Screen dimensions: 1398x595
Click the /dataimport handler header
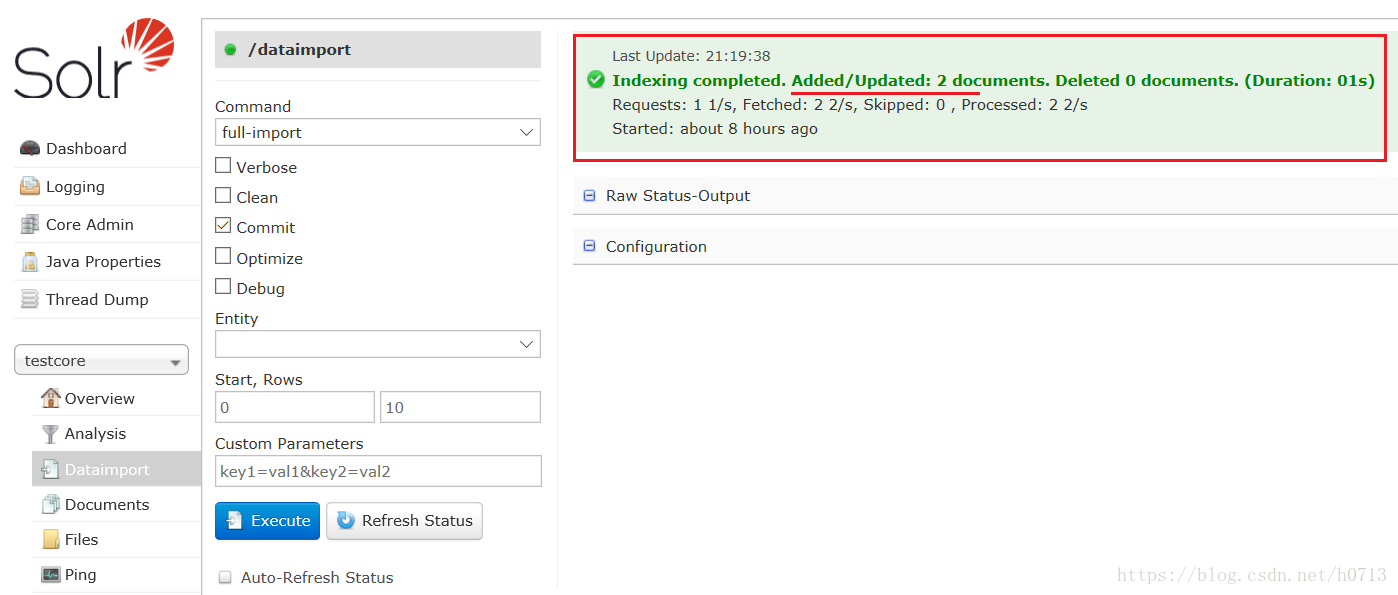[378, 49]
